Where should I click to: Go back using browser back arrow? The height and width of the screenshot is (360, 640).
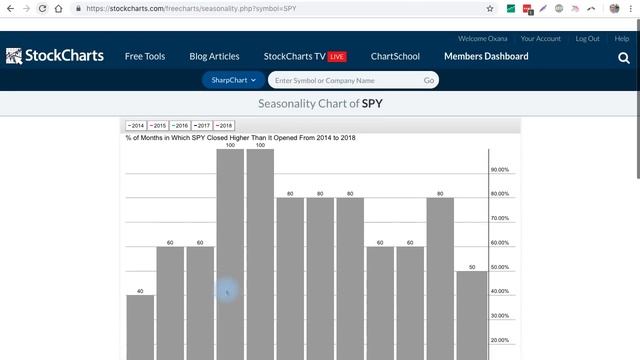point(10,9)
